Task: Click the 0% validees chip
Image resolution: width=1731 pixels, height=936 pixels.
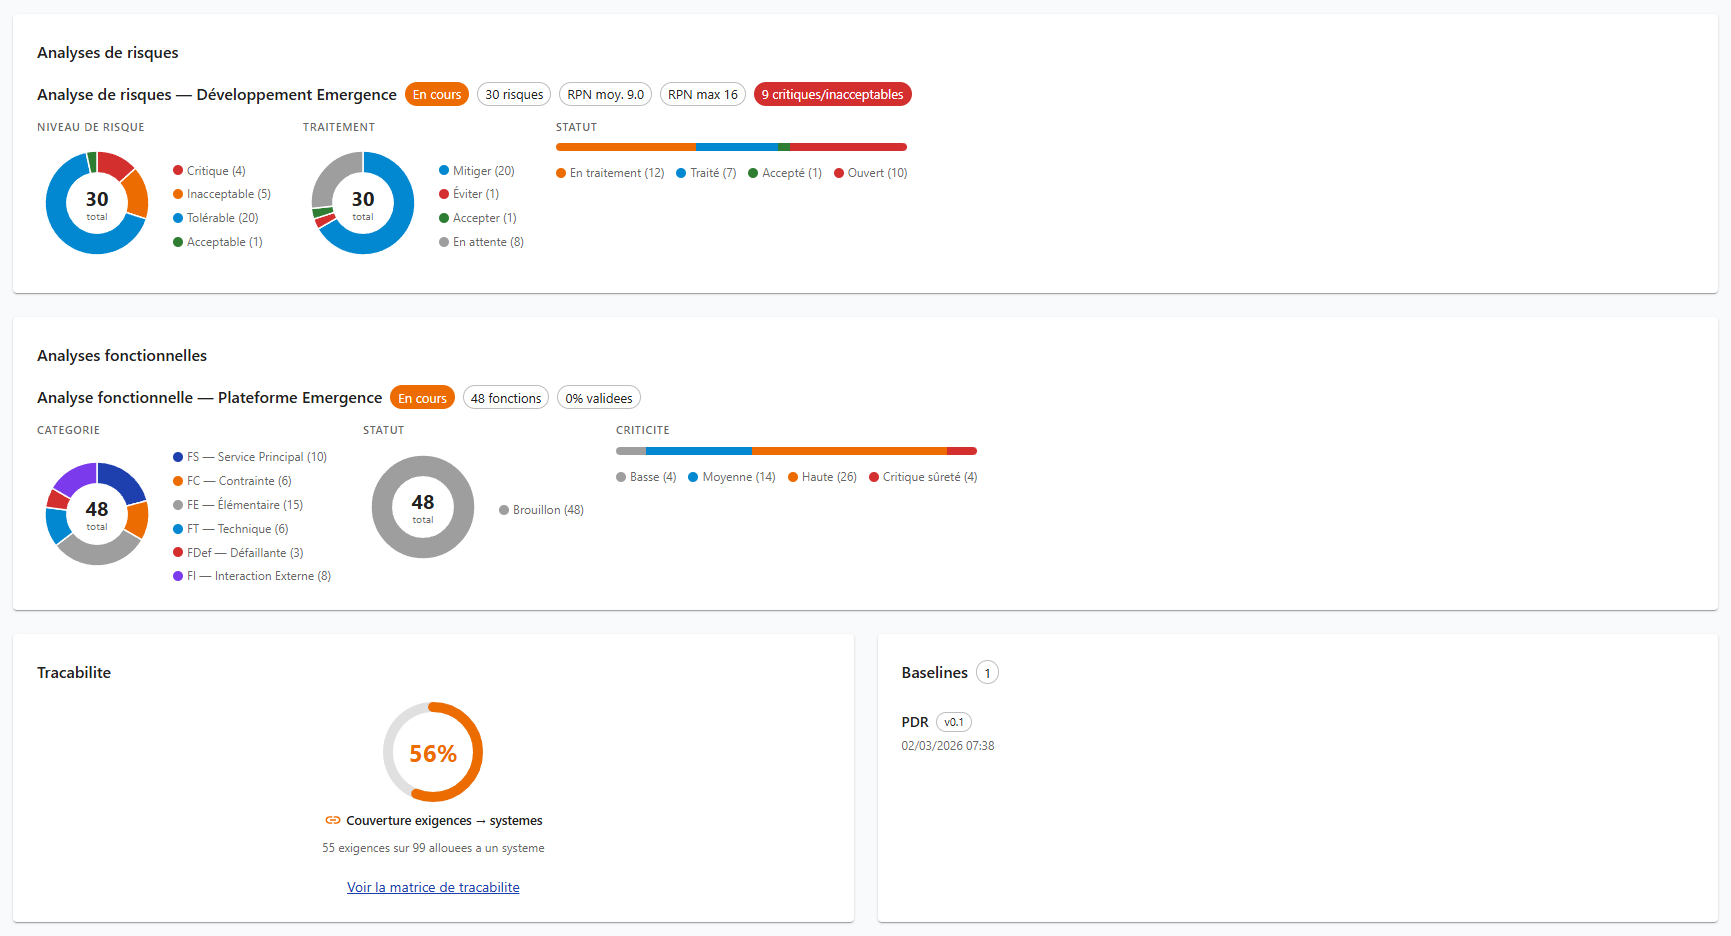Action: 598,398
